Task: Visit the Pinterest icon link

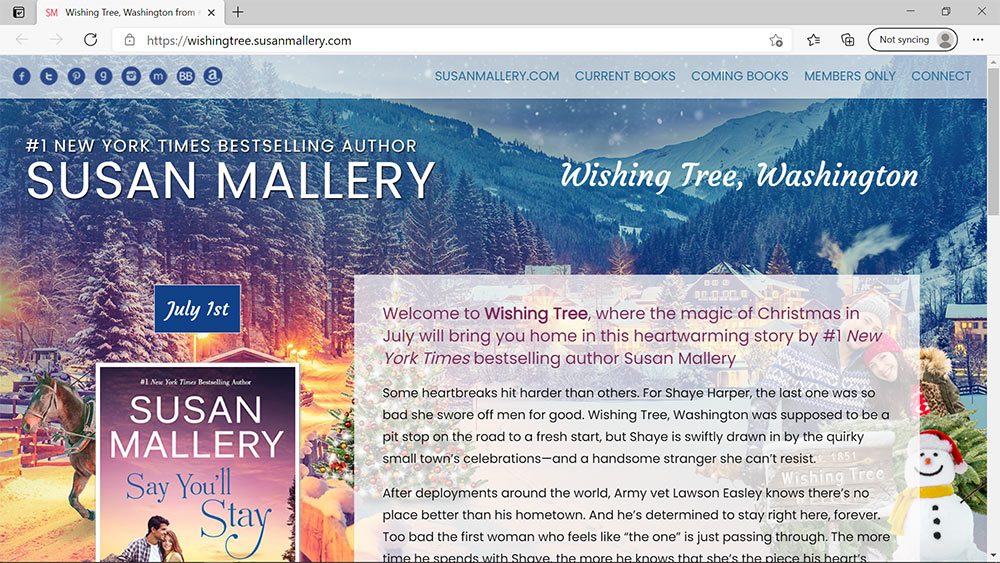Action: 77,77
